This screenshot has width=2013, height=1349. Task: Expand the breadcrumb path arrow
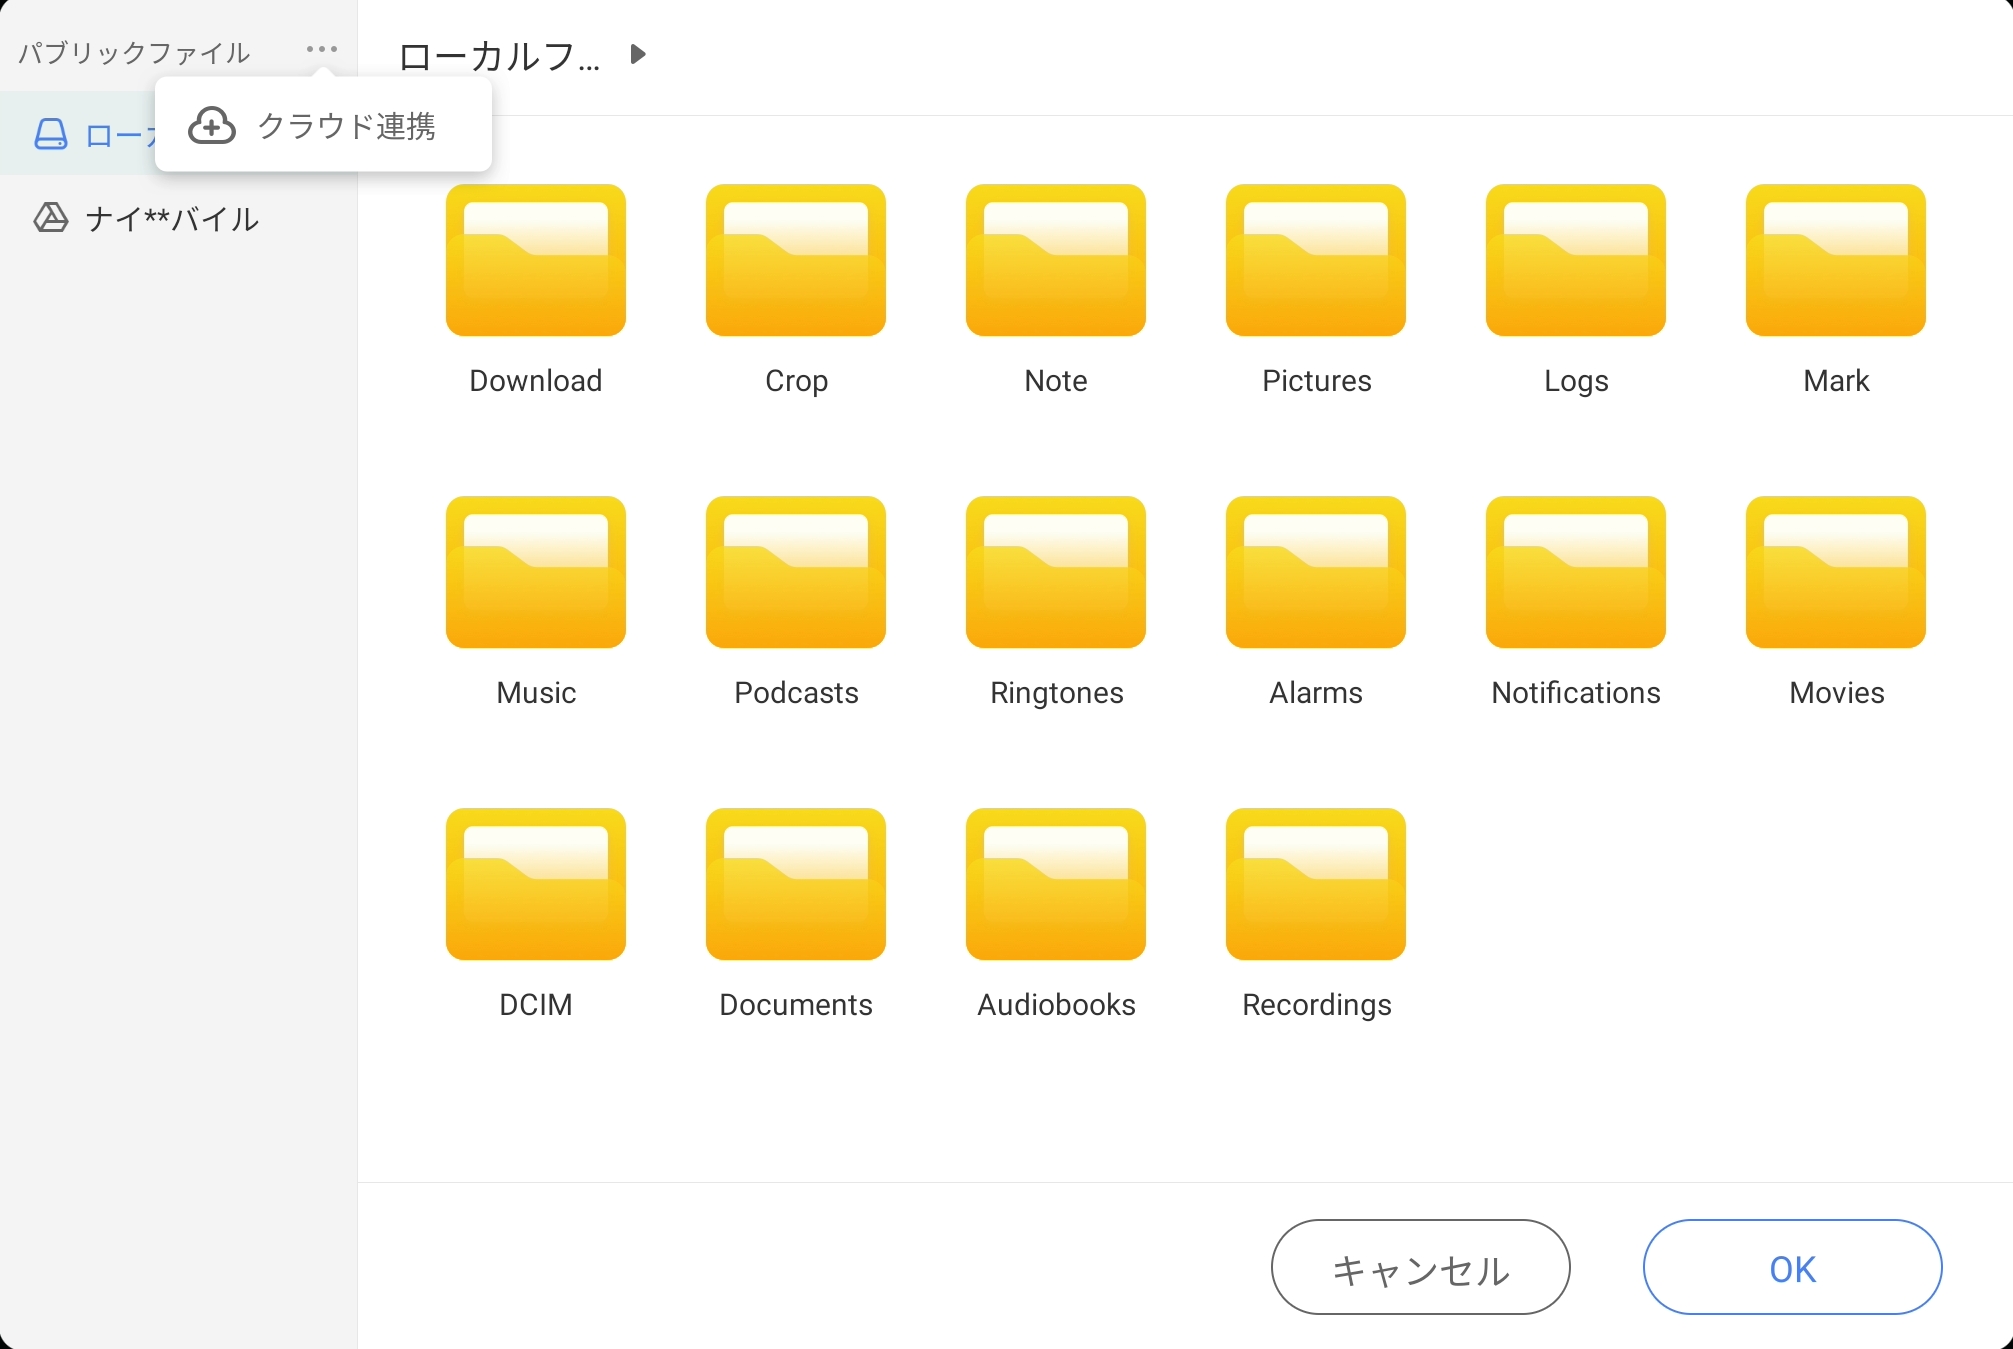pos(638,54)
